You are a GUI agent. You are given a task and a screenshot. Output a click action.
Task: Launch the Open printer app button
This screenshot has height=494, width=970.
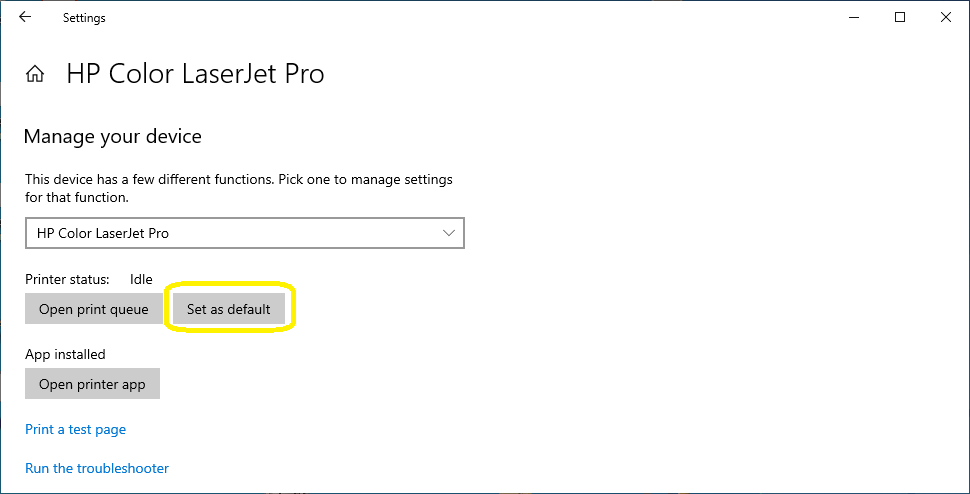click(x=93, y=384)
